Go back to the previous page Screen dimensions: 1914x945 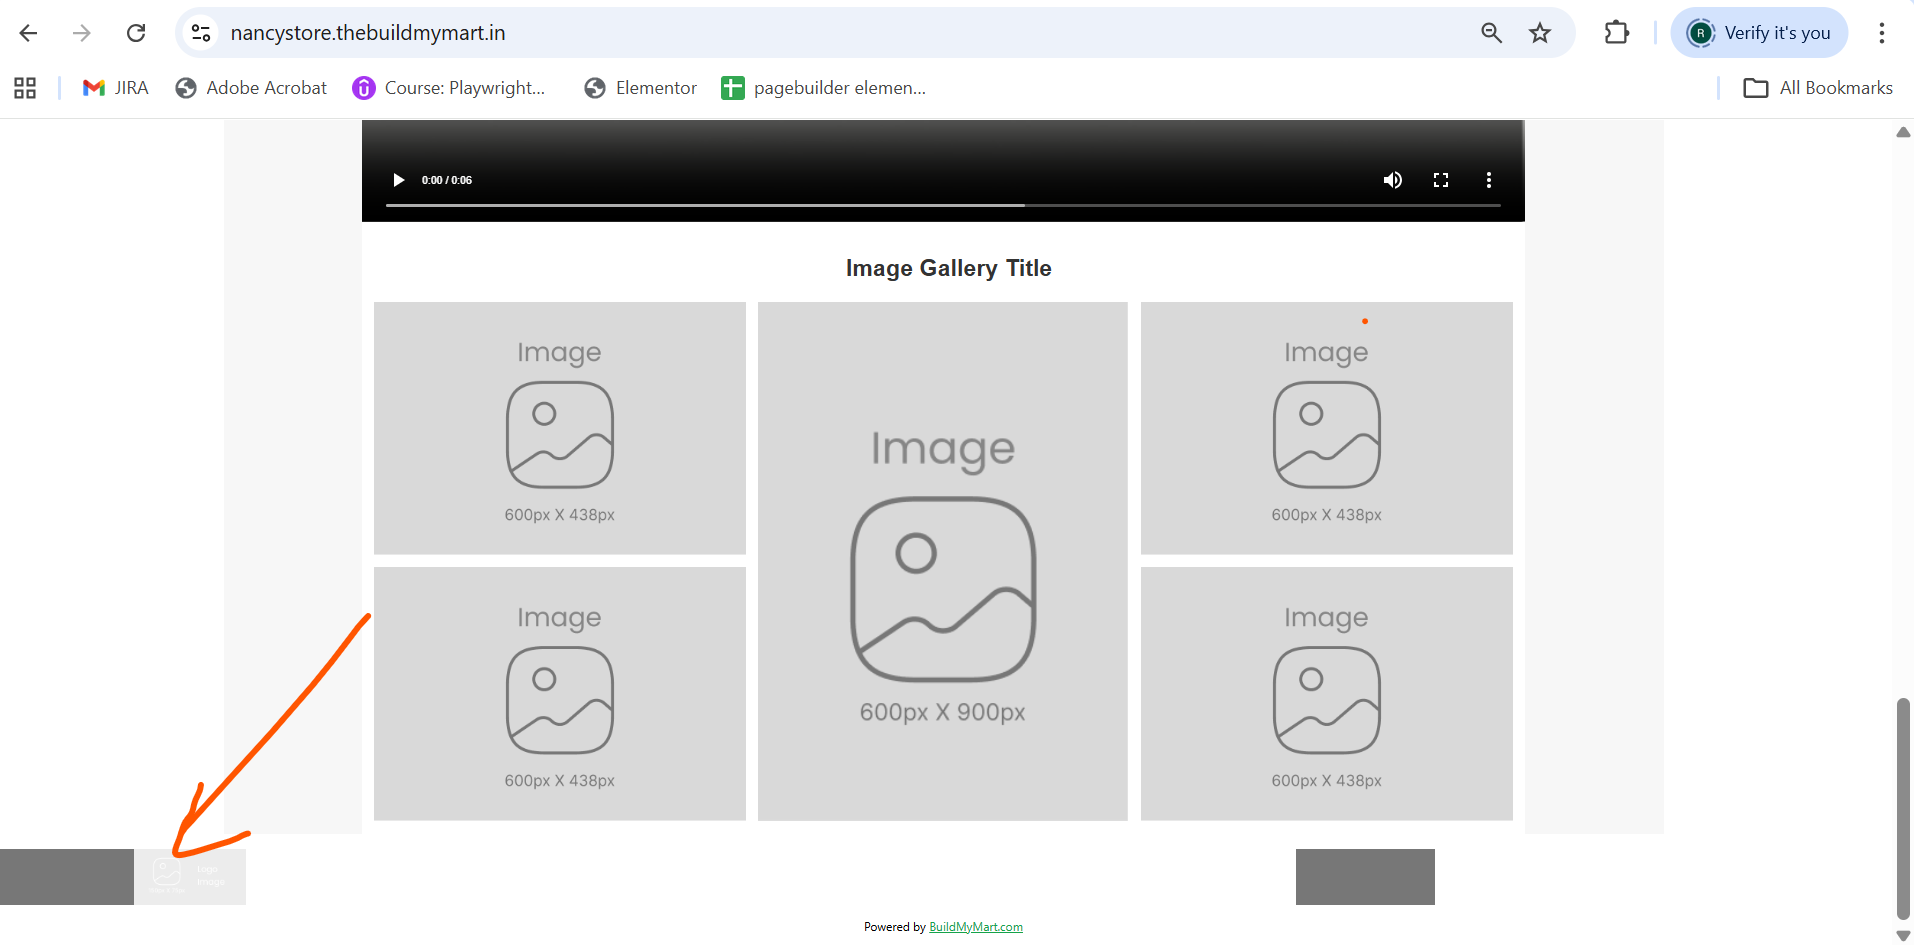point(28,33)
